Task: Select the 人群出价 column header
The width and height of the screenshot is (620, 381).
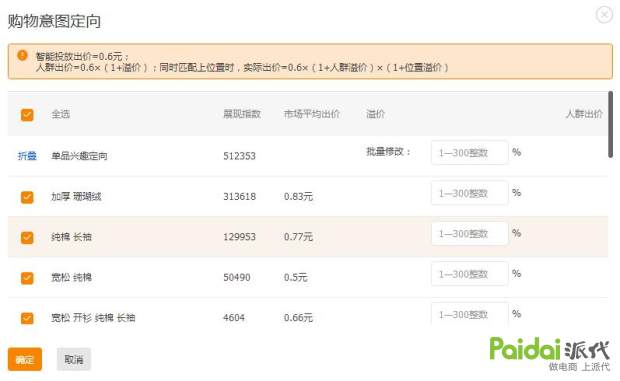Action: point(584,114)
